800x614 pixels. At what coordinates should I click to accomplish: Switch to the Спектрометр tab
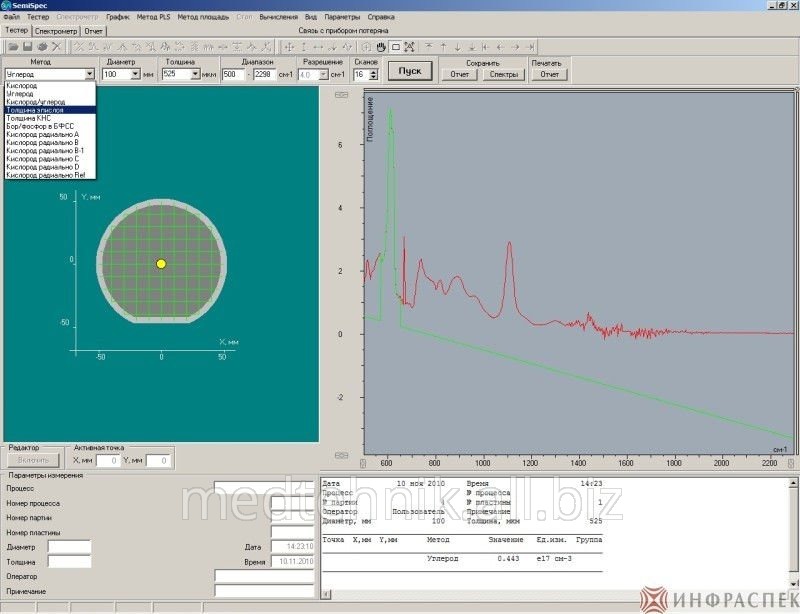[56, 31]
